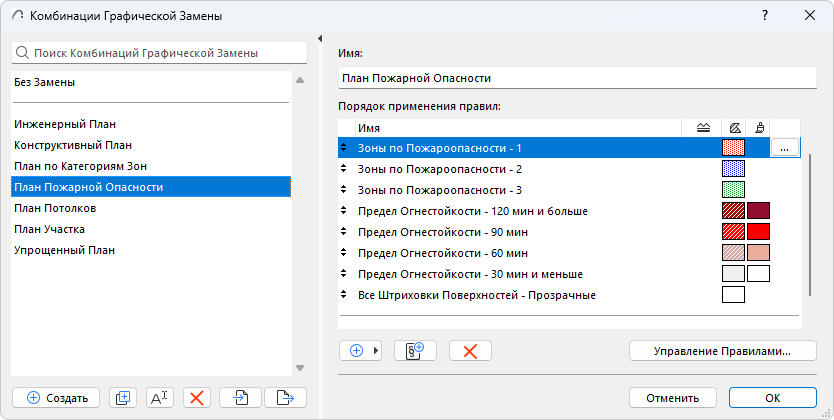Click the Управление Правилами button
This screenshot has height=420, width=834.
(722, 351)
